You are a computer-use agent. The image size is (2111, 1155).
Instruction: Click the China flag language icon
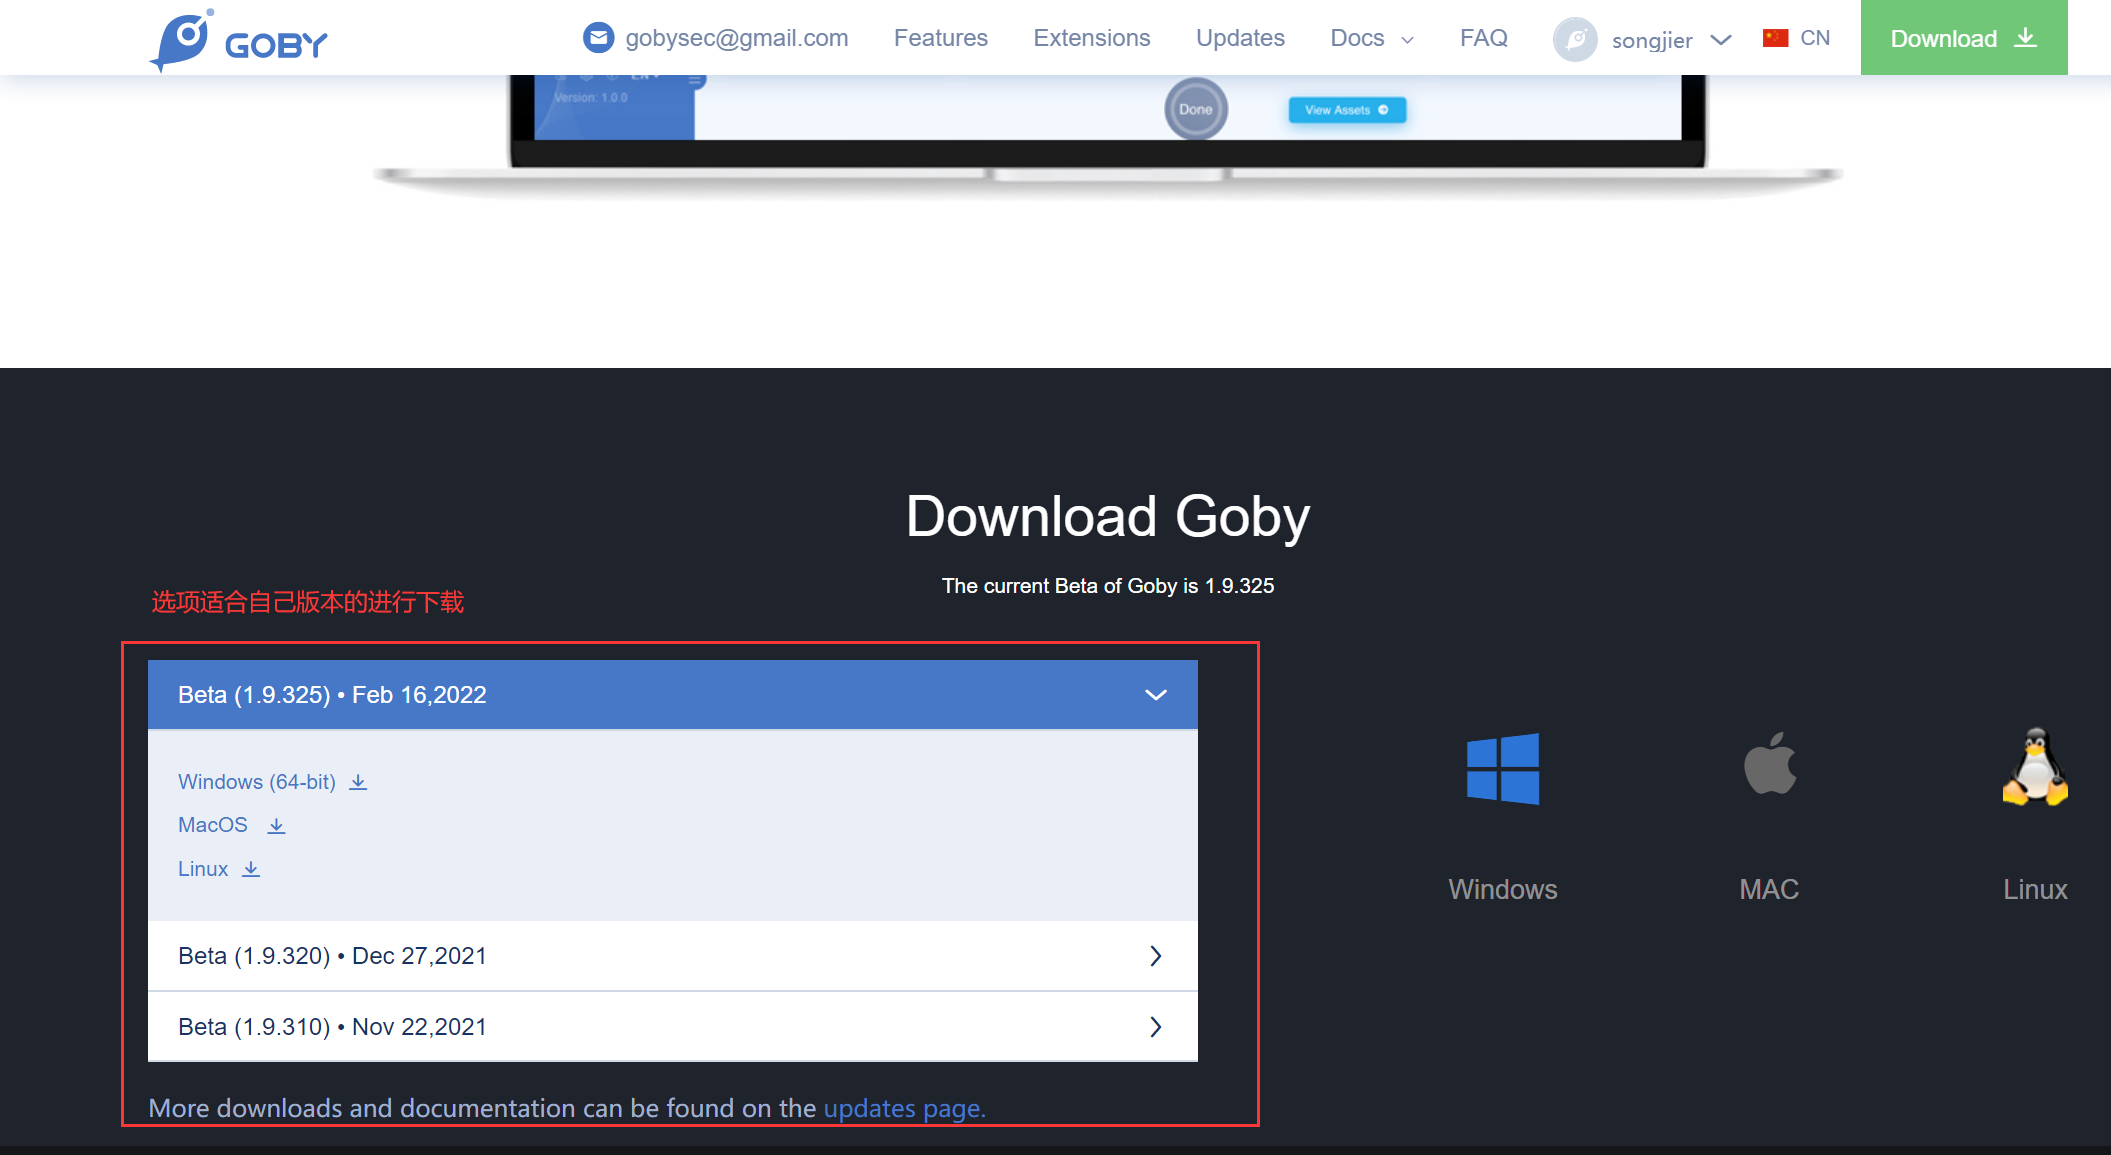pos(1775,38)
